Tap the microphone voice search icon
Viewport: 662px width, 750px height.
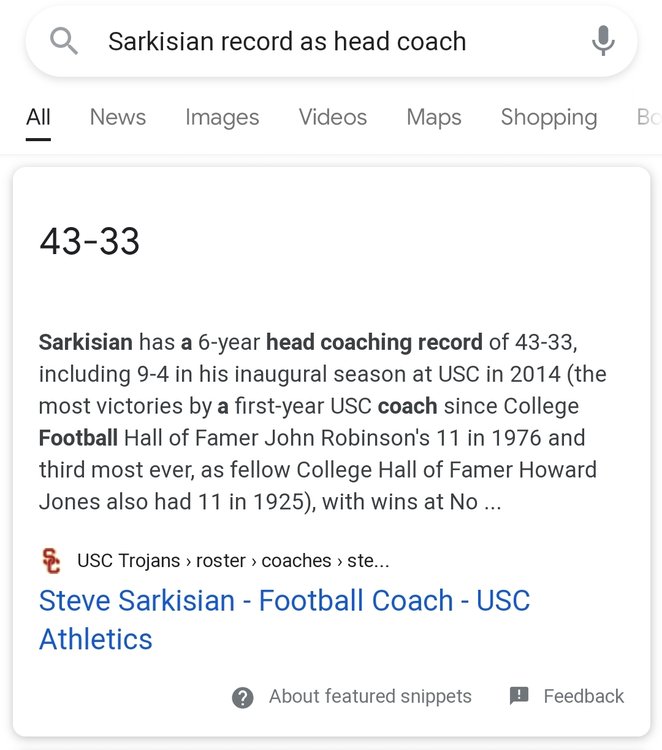(603, 41)
